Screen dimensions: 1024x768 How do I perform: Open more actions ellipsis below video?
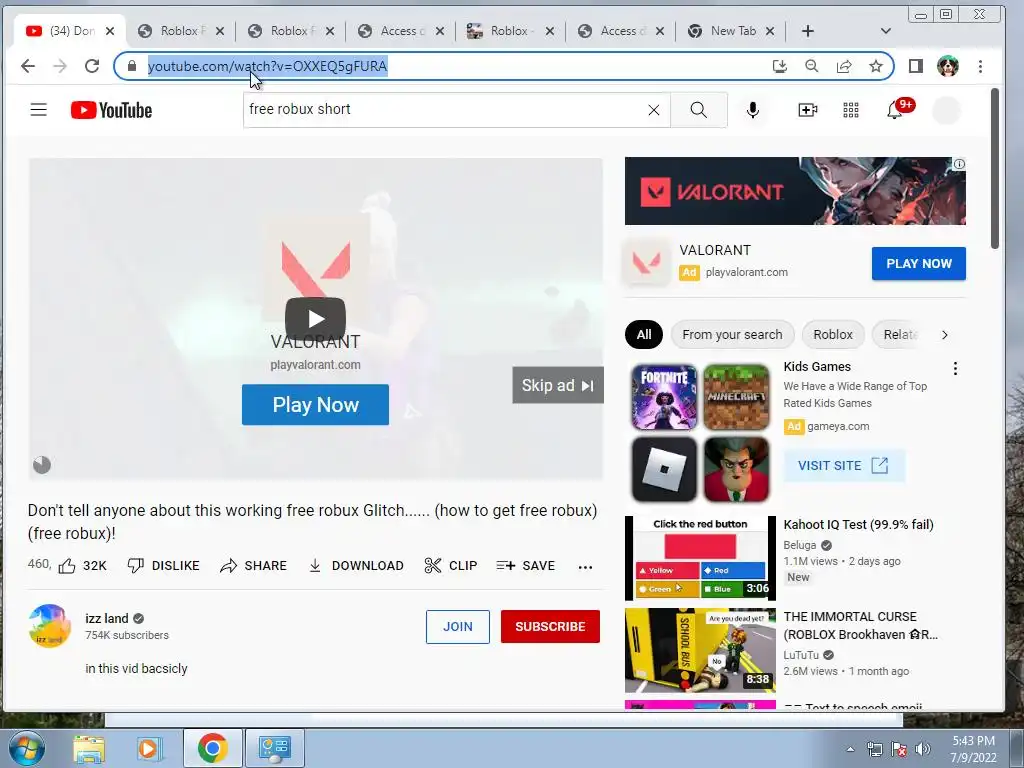585,566
